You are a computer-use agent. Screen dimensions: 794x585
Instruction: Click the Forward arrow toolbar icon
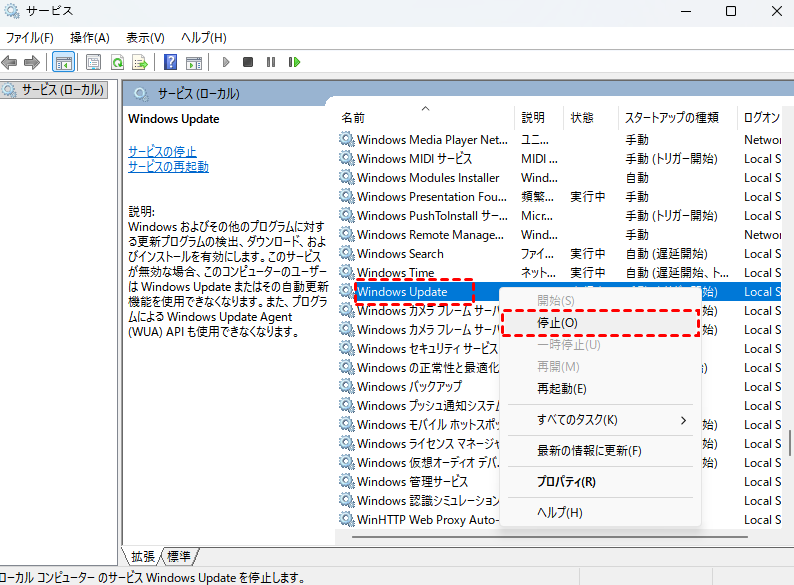(x=32, y=62)
